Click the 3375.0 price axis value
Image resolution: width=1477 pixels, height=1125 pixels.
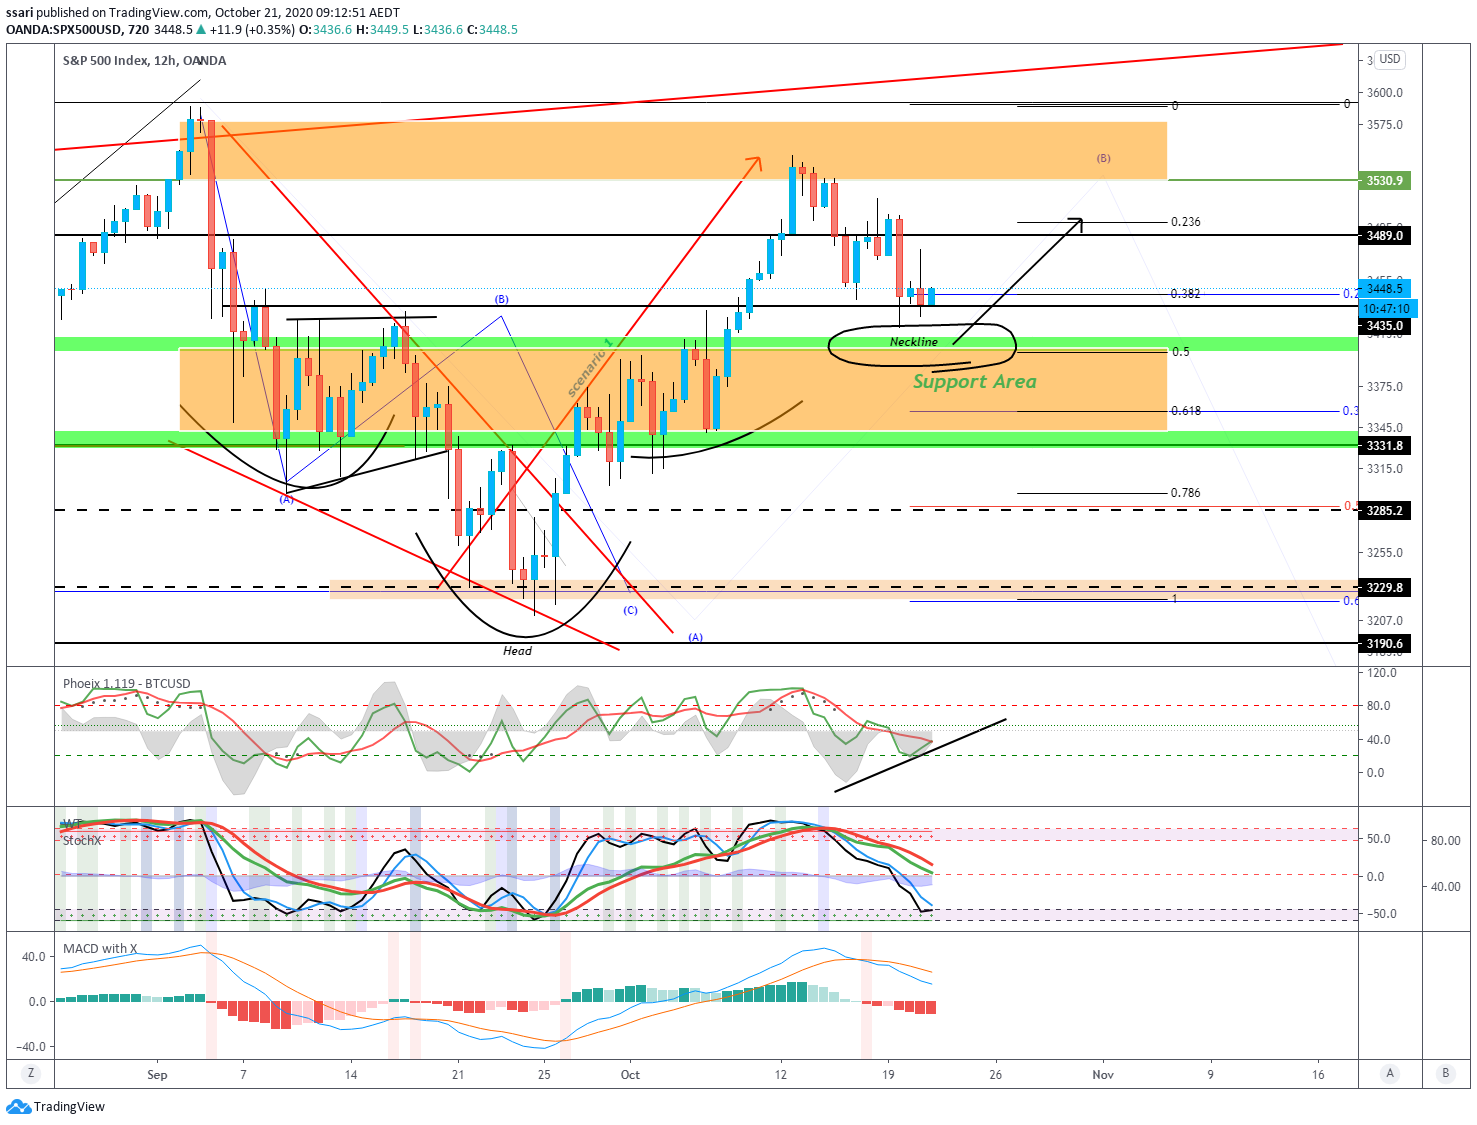point(1385,387)
